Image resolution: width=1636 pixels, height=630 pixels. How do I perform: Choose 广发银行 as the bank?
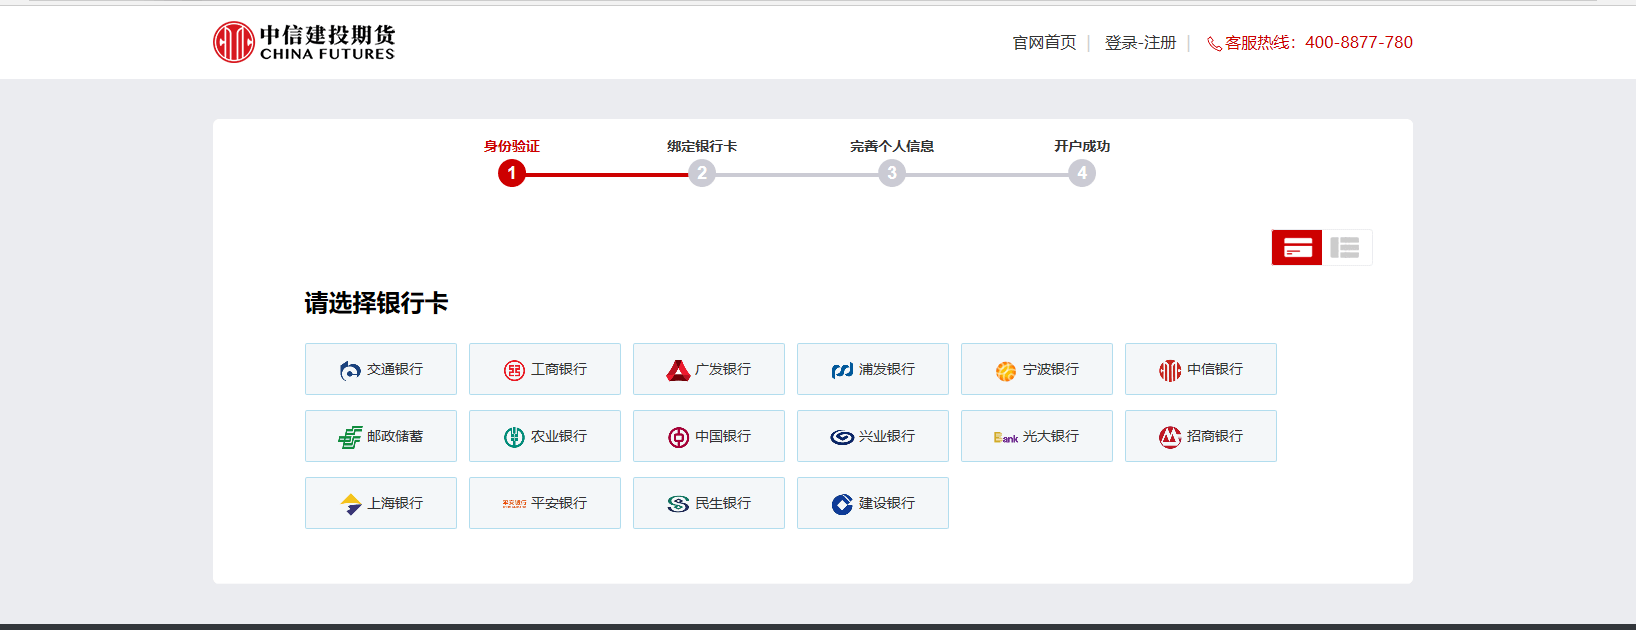coord(709,369)
